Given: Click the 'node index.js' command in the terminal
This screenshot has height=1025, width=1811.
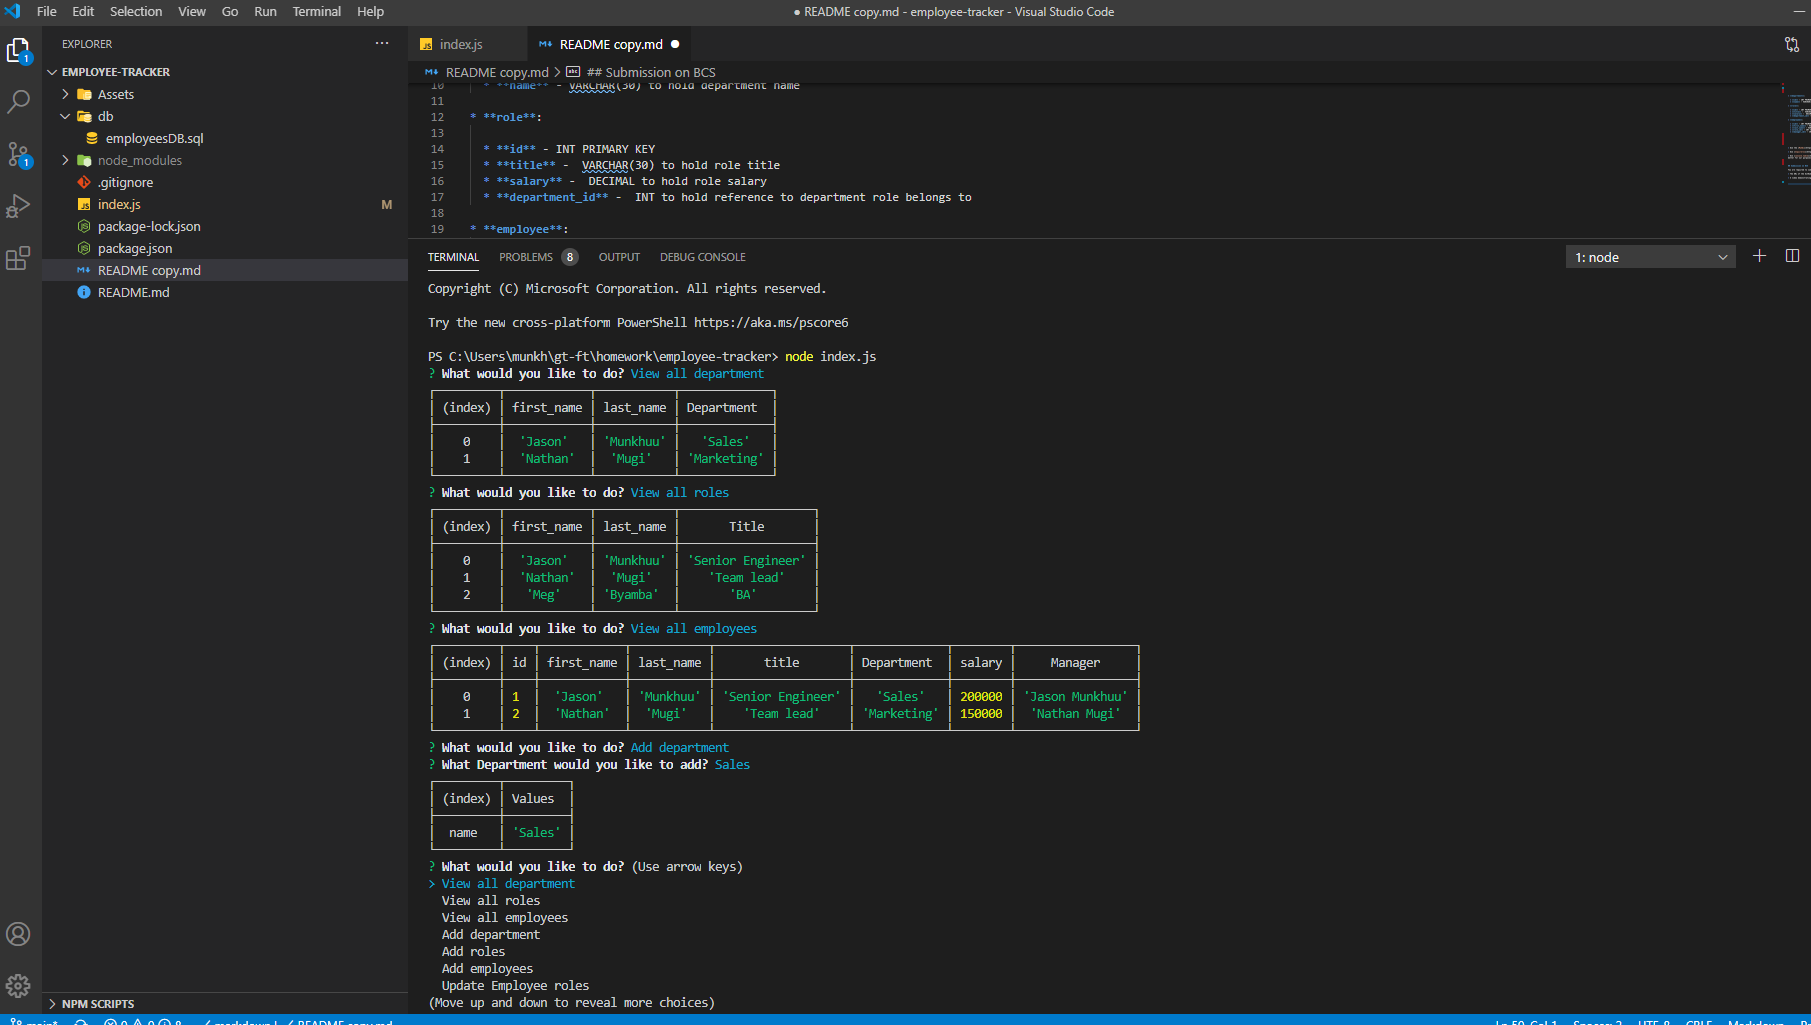Looking at the screenshot, I should (830, 356).
